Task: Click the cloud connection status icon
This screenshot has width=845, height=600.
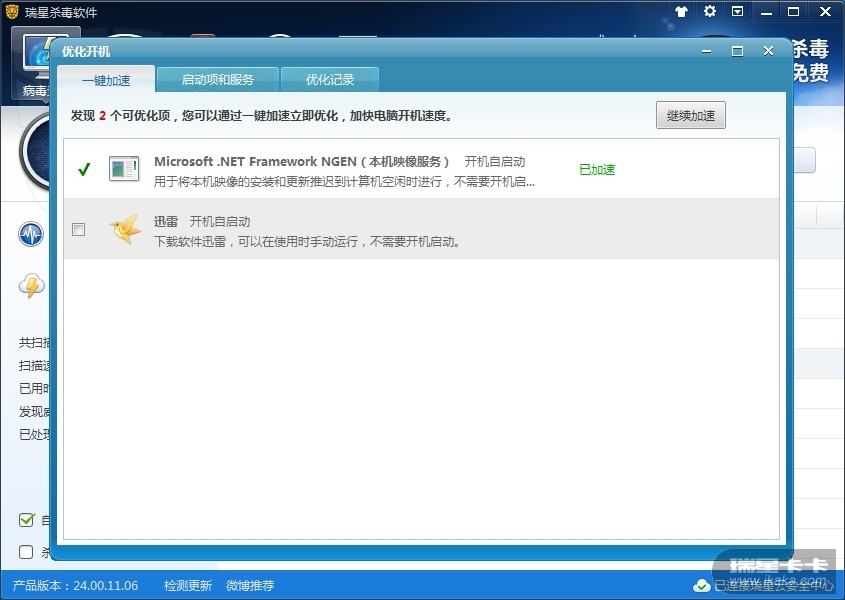Action: pos(701,585)
